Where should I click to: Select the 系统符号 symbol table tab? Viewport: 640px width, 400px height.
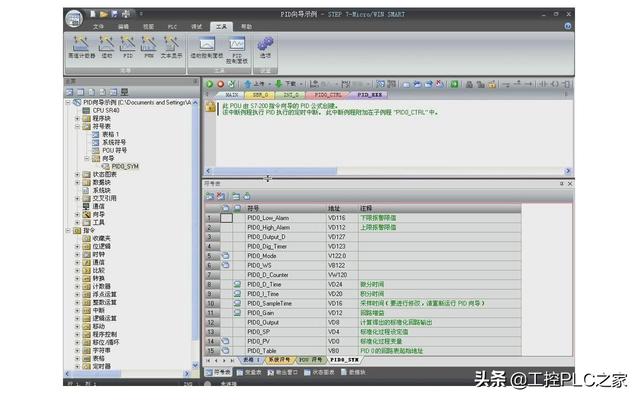(279, 360)
